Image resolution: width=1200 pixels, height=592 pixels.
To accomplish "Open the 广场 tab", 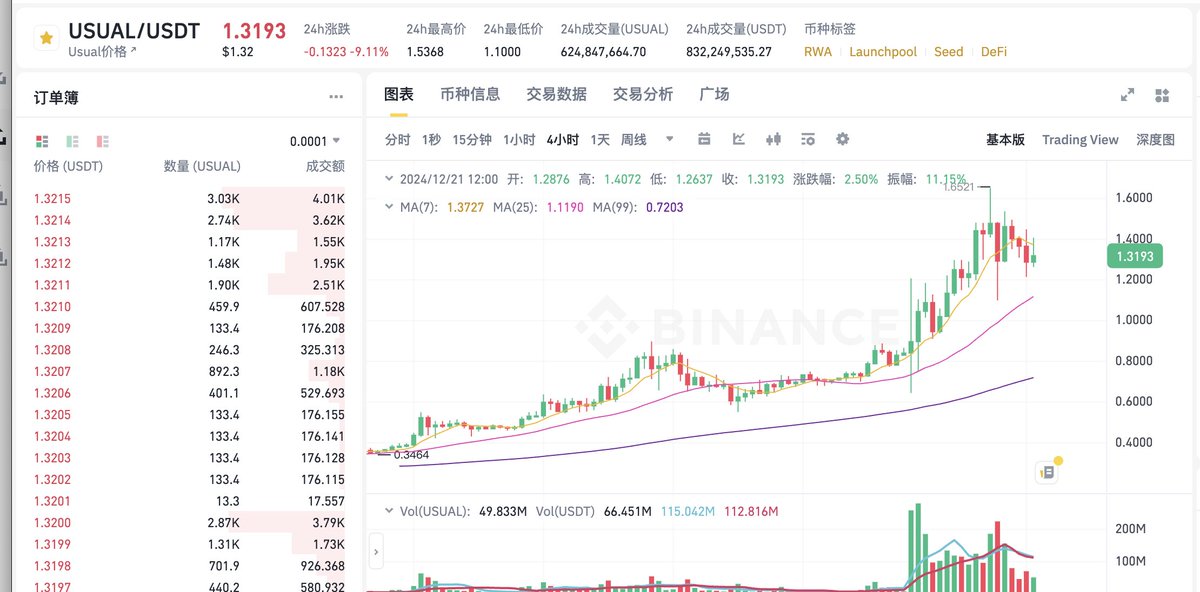I will [x=714, y=94].
